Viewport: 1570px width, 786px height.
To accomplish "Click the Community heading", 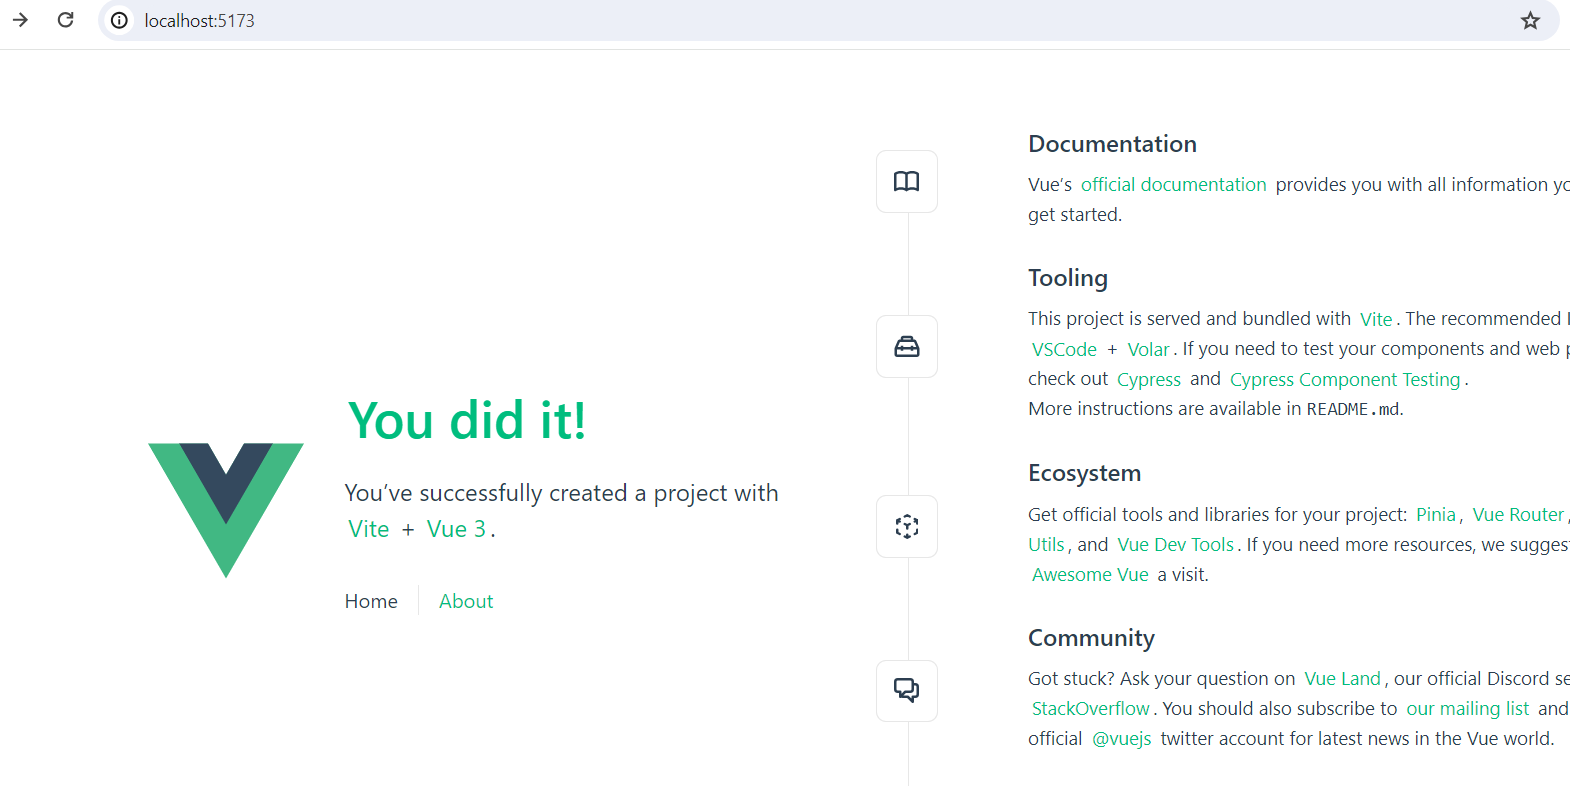I will (1091, 638).
